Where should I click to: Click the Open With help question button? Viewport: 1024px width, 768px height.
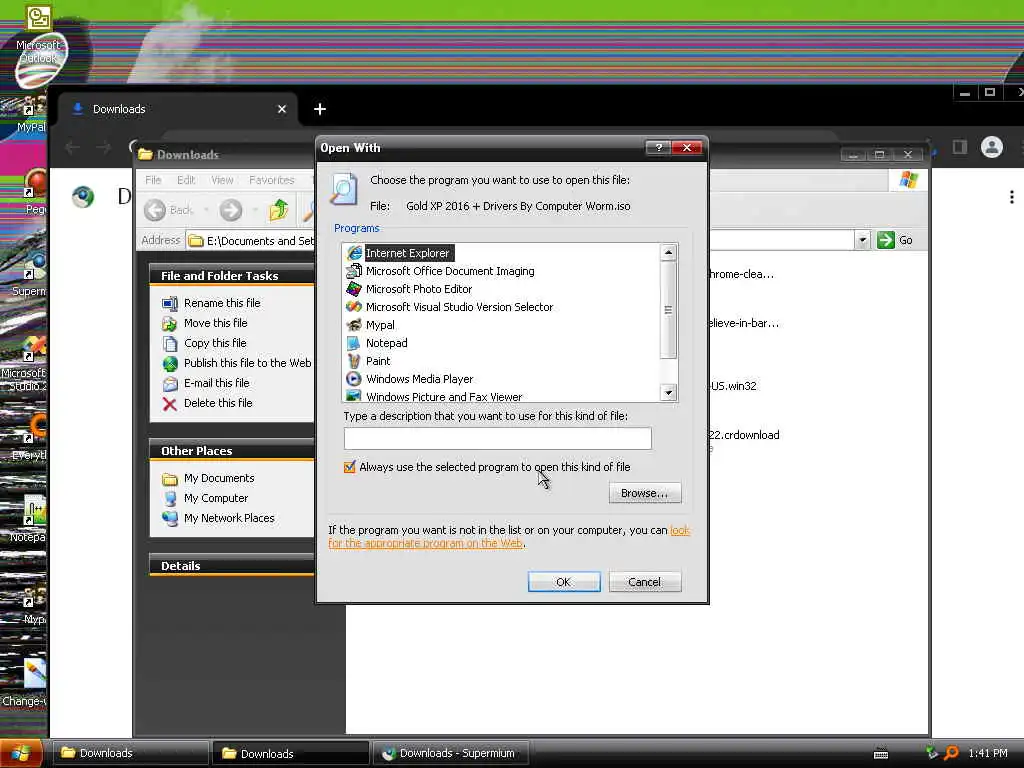(x=658, y=148)
